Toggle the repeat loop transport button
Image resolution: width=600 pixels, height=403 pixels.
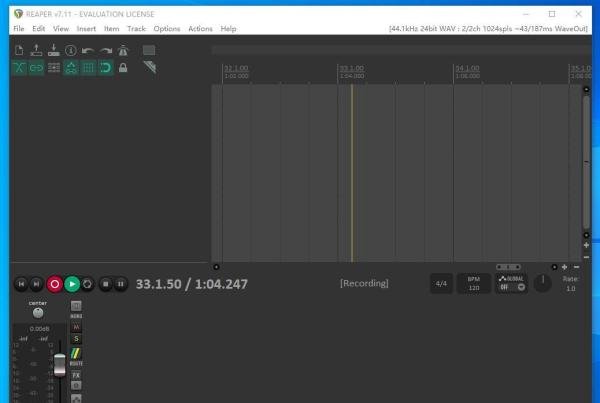88,284
